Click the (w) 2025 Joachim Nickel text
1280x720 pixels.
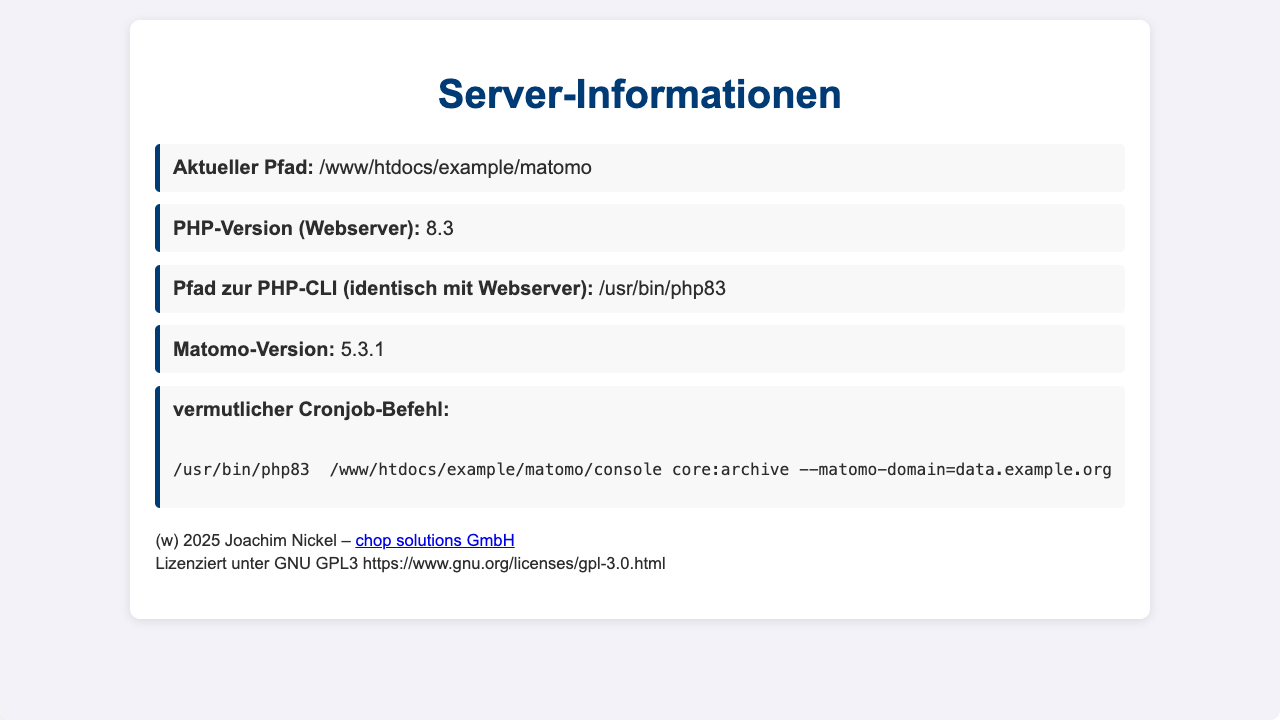pyautogui.click(x=246, y=540)
